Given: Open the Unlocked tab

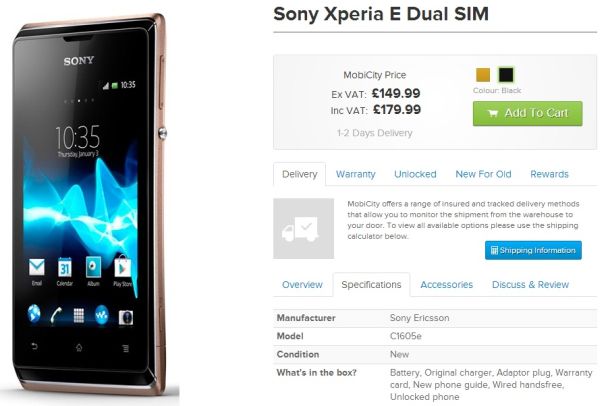Looking at the screenshot, I should (415, 174).
